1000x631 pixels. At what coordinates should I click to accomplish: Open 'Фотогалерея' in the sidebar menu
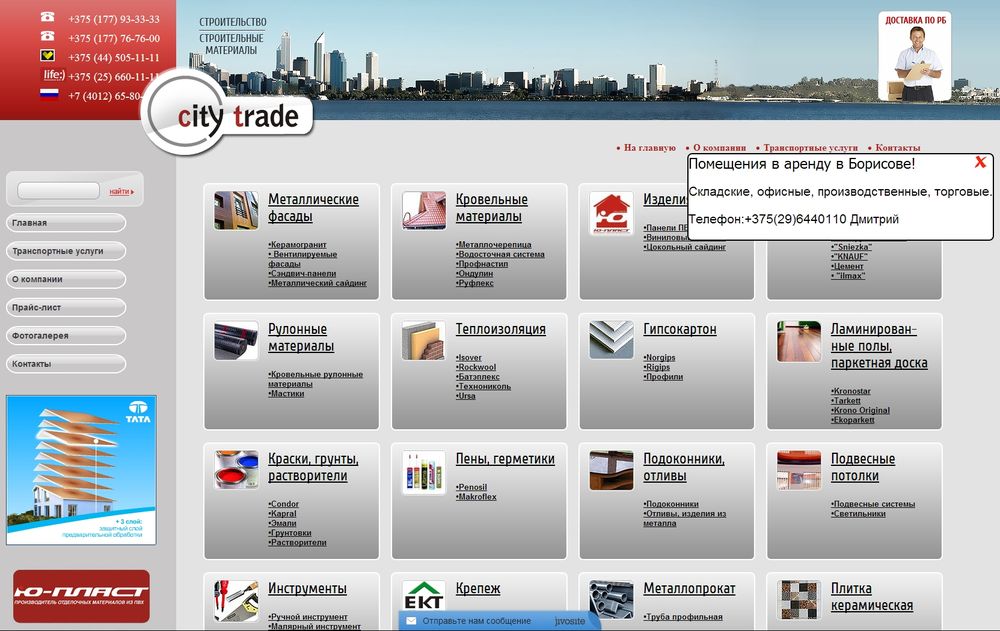pos(66,335)
